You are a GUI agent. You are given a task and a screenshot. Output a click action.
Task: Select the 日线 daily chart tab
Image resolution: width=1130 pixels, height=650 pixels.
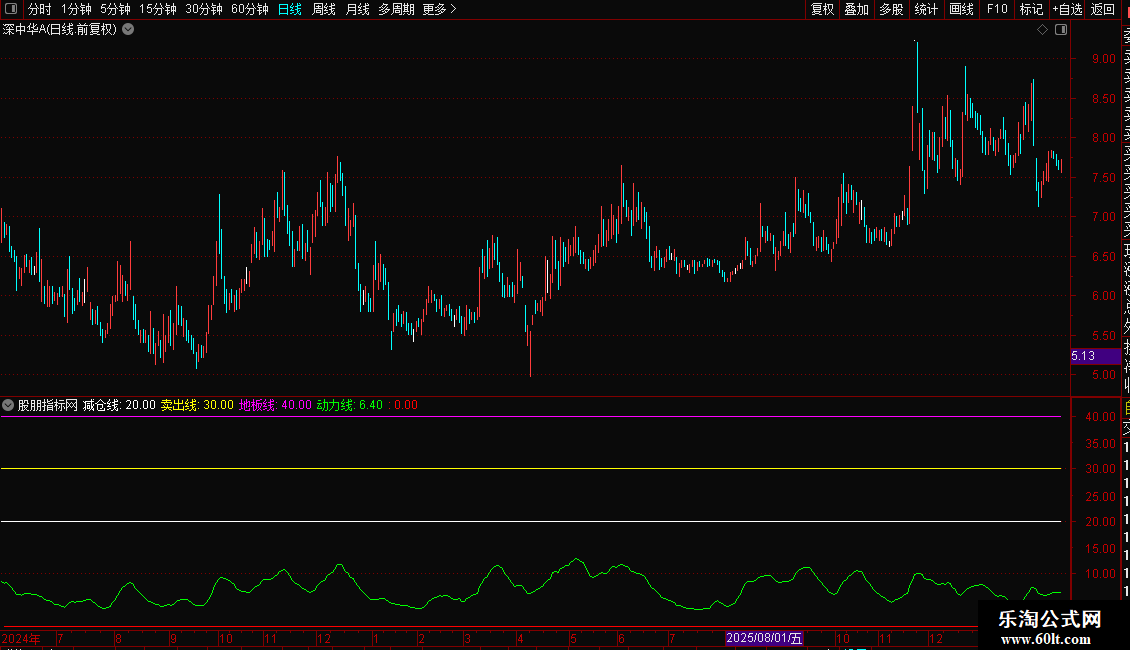[x=290, y=9]
